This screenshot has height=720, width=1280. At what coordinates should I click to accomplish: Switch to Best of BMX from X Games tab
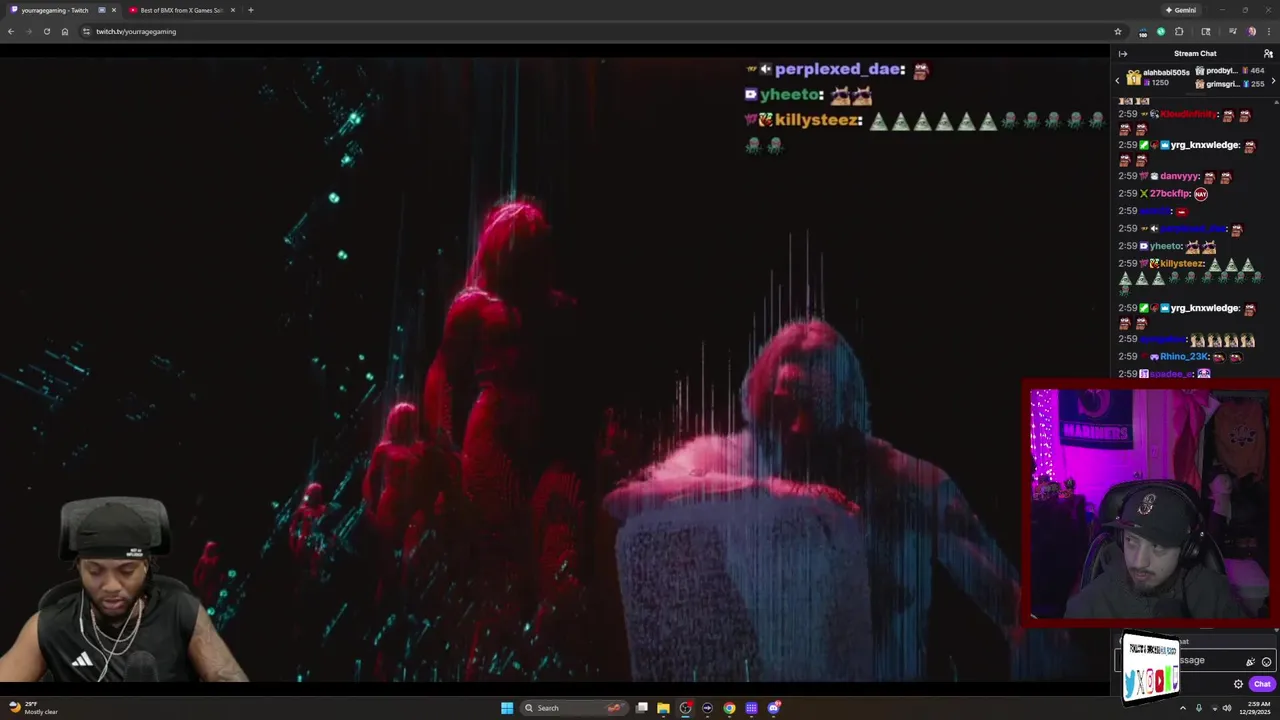pyautogui.click(x=180, y=10)
